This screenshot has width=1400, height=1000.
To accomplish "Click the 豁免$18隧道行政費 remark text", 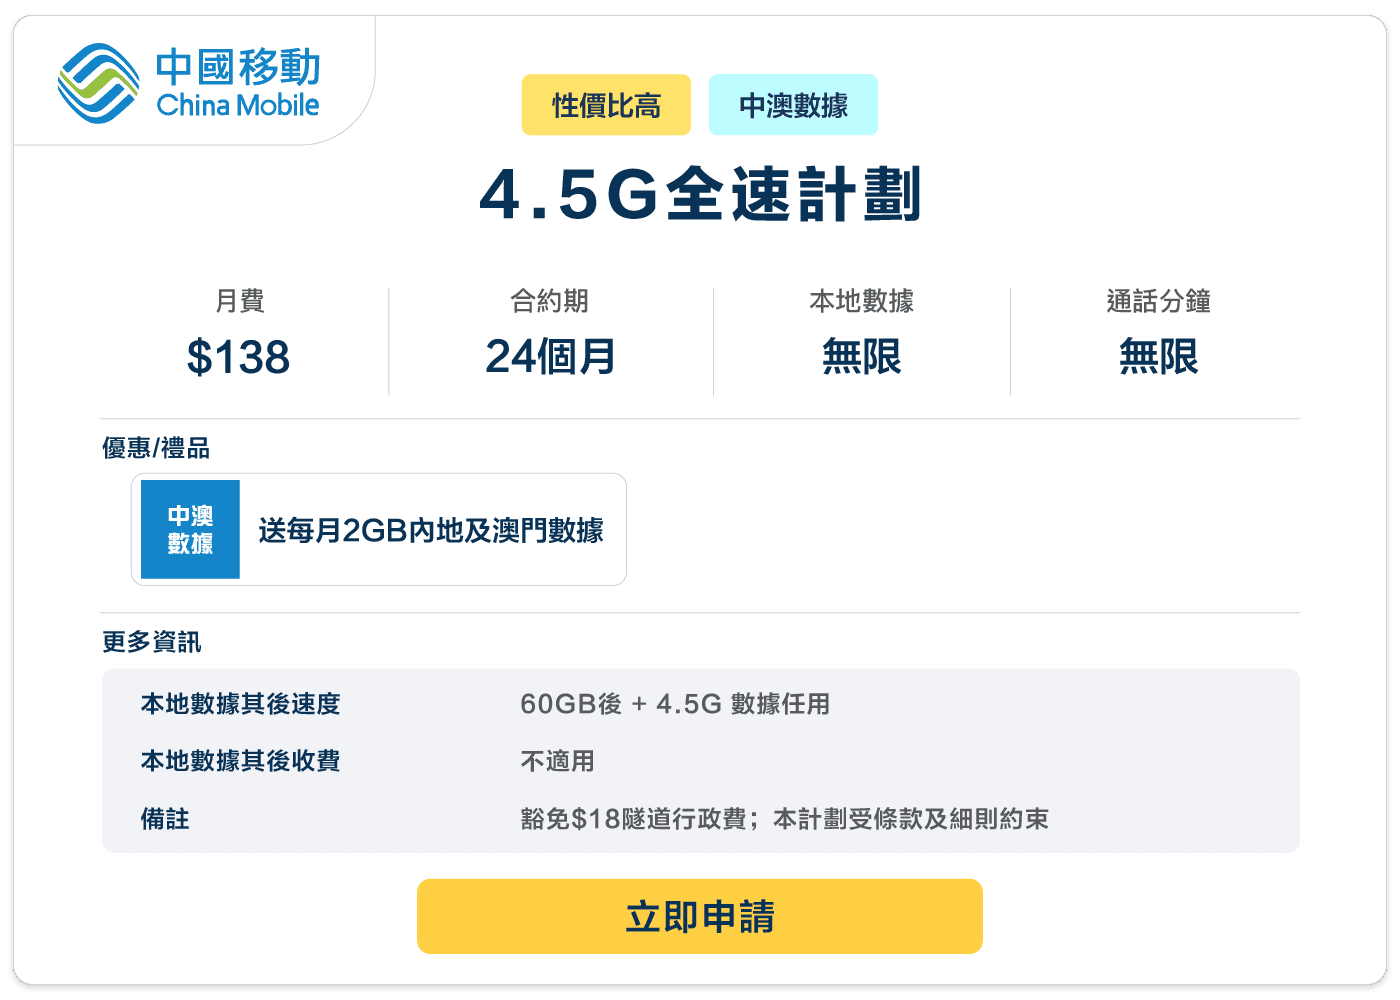I will (x=634, y=819).
